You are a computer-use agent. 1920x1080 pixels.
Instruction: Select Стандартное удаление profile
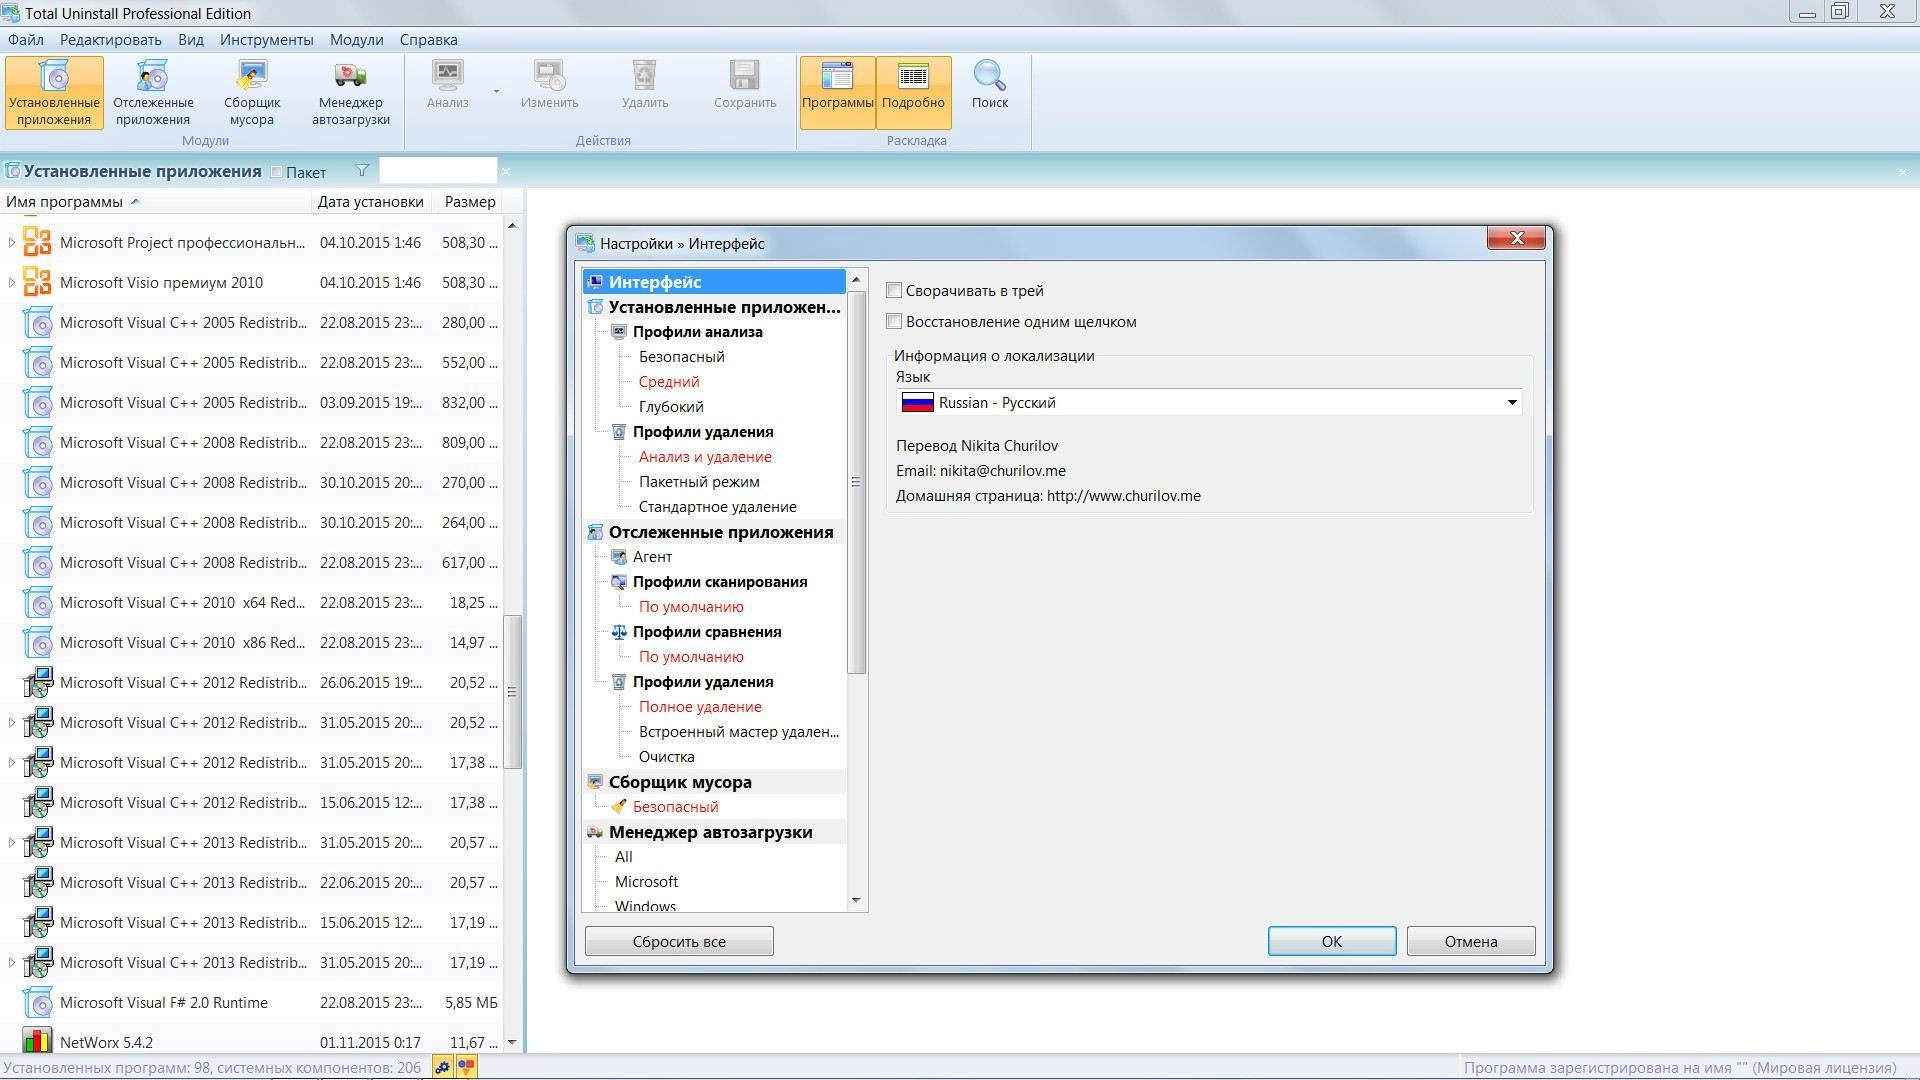click(x=718, y=507)
